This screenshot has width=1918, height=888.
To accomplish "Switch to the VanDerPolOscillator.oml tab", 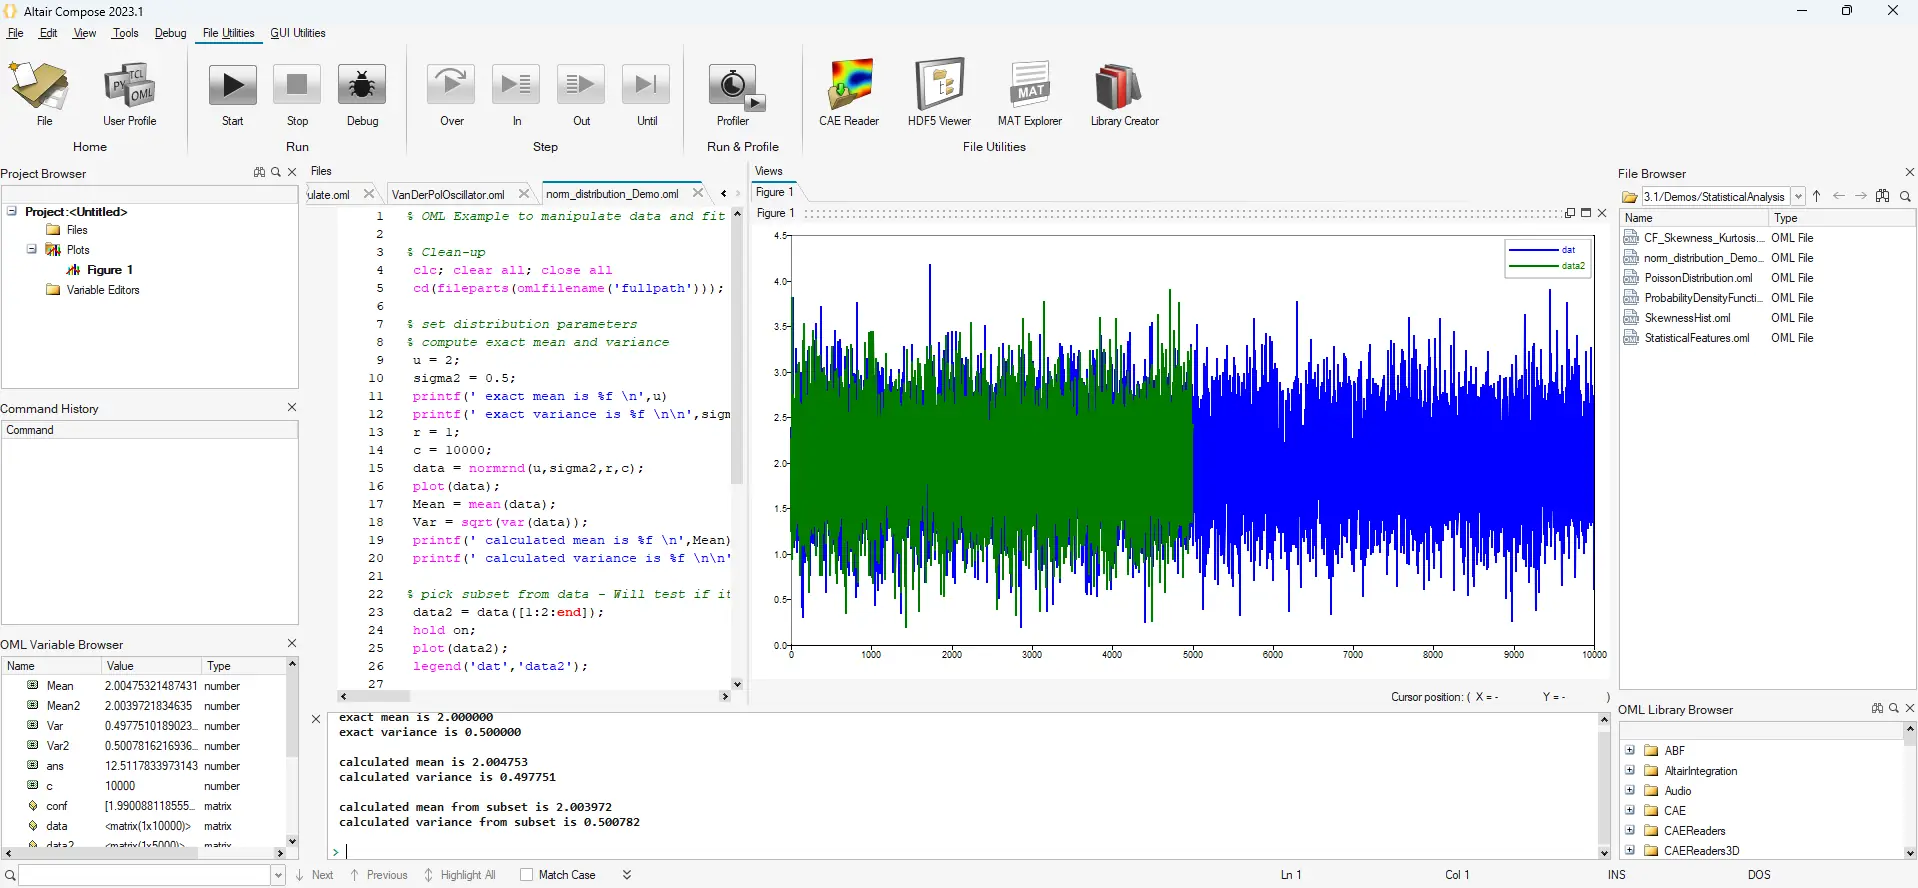I will click(448, 194).
